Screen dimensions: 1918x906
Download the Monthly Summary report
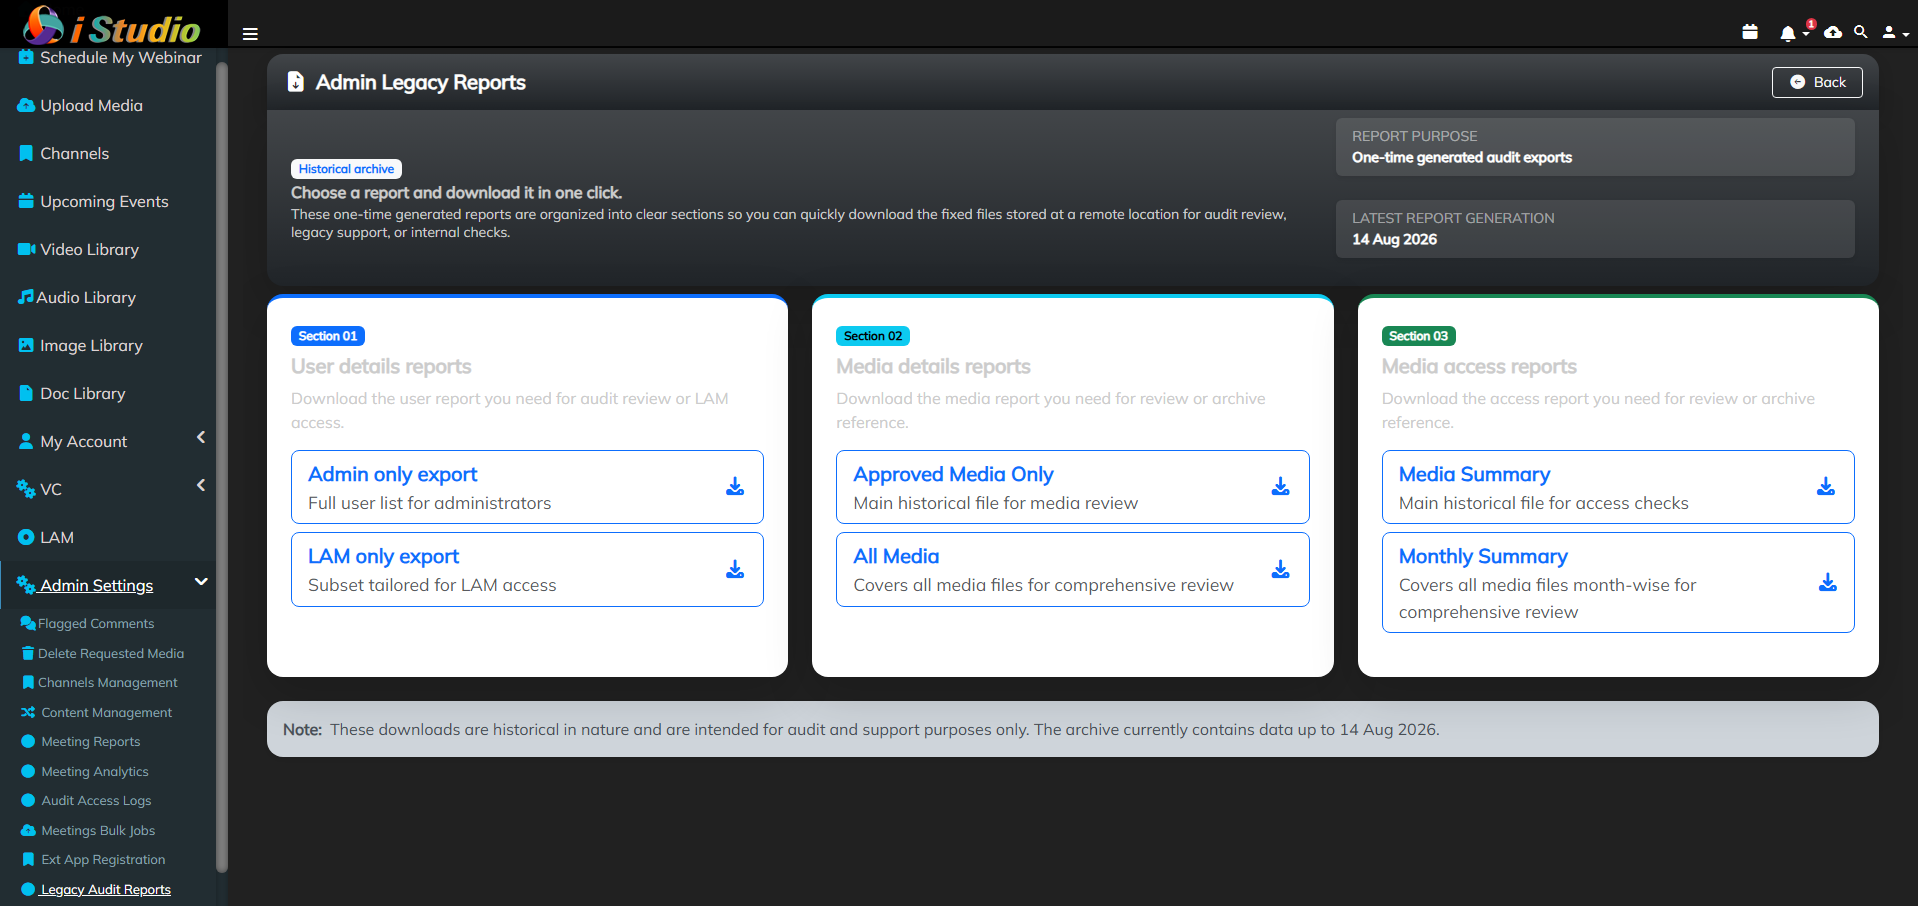point(1827,583)
